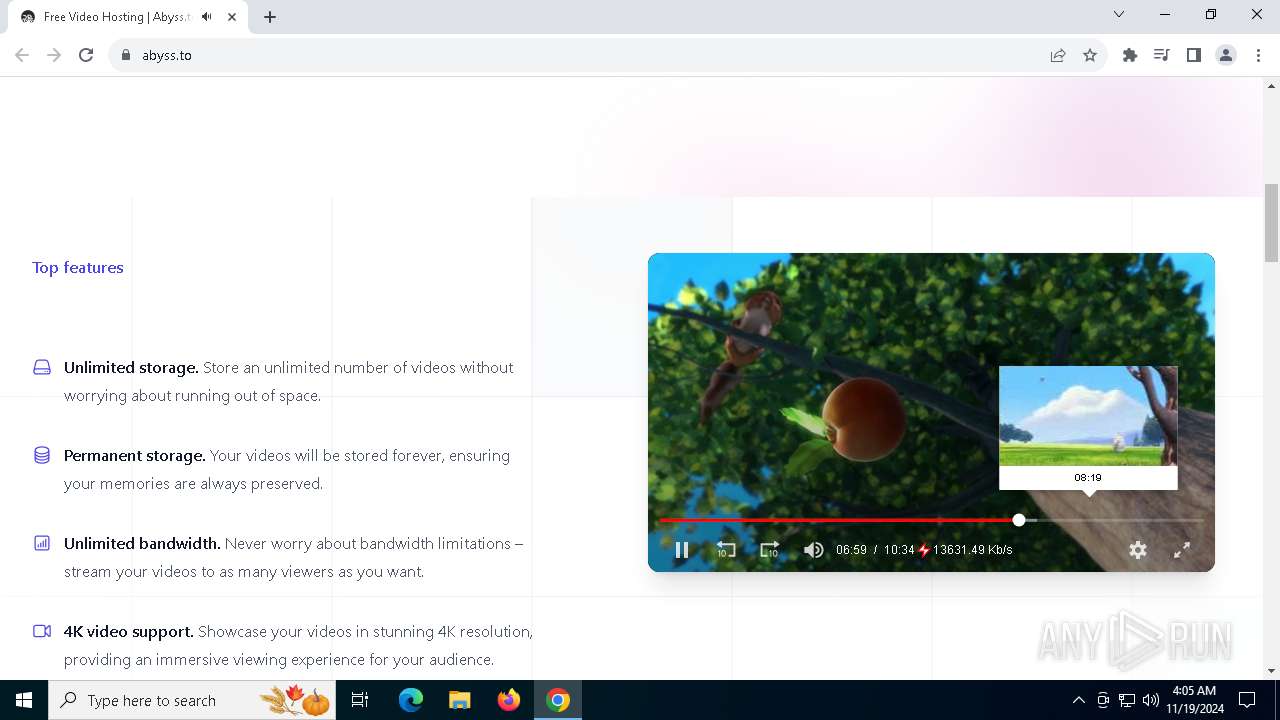Click the Chrome taskbar icon
Screen dimensions: 1280x720
[558, 700]
